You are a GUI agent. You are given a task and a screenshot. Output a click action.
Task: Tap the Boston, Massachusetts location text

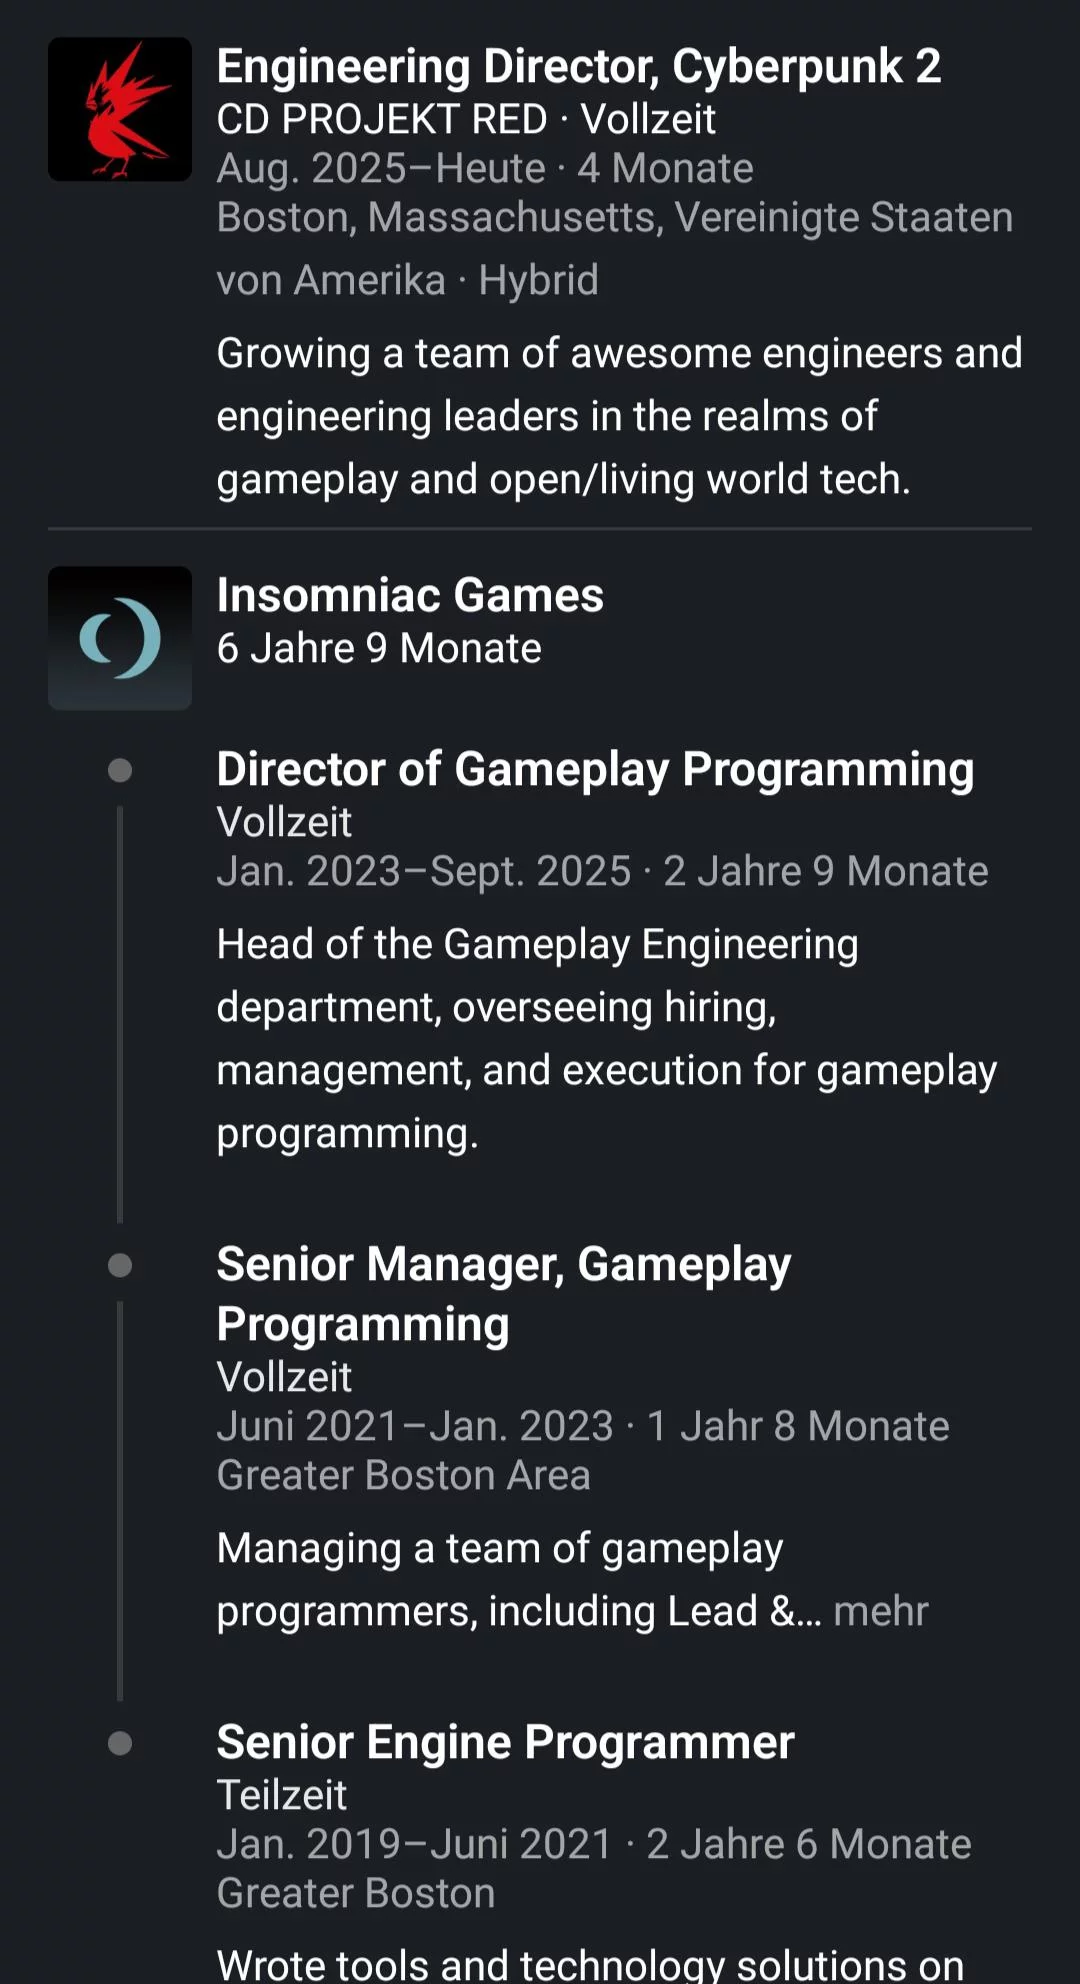click(614, 218)
